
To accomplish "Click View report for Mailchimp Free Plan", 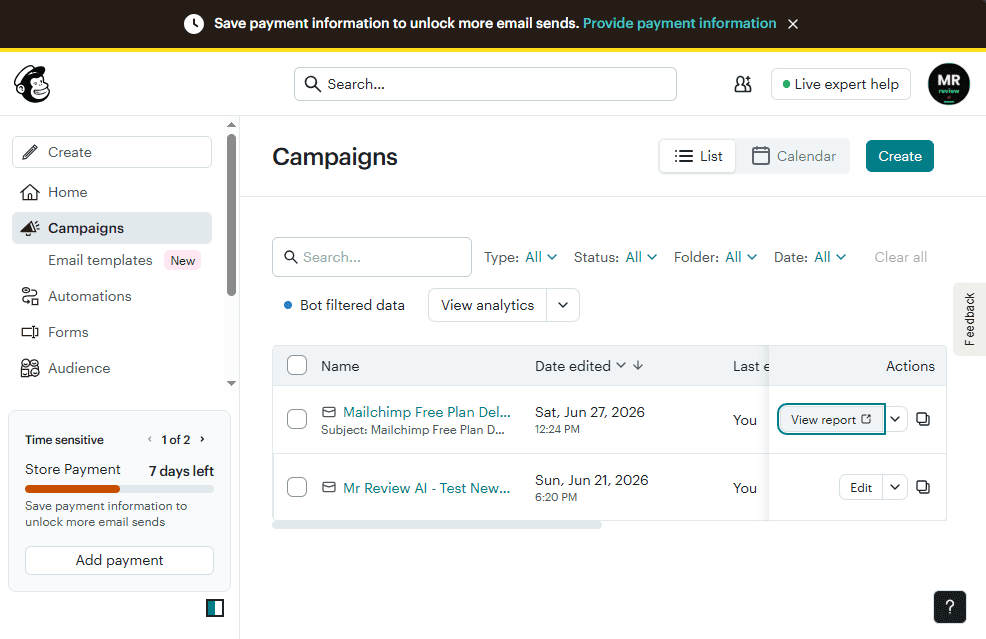I will point(831,419).
